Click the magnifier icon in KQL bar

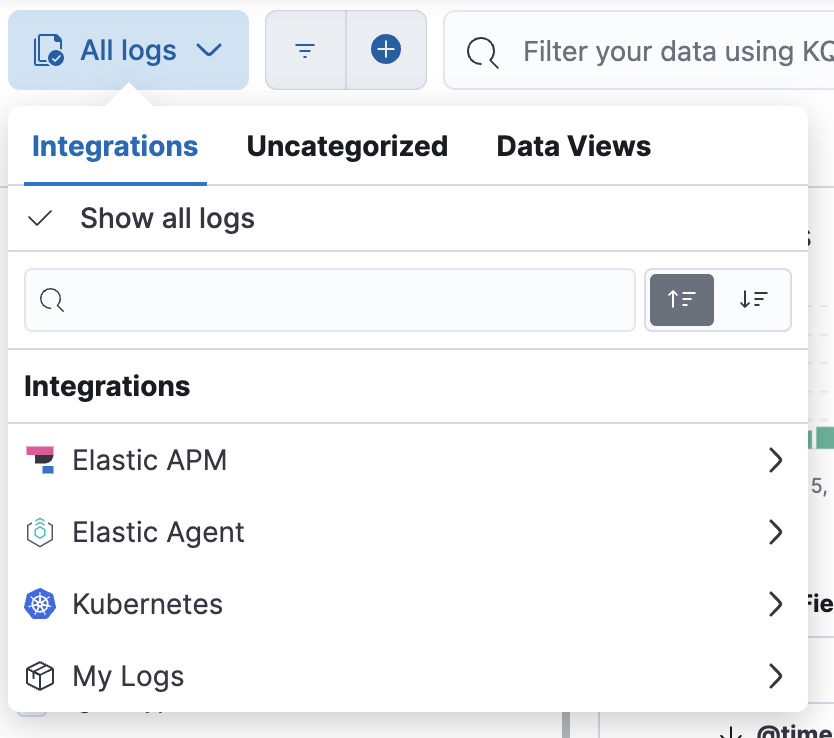pyautogui.click(x=483, y=51)
